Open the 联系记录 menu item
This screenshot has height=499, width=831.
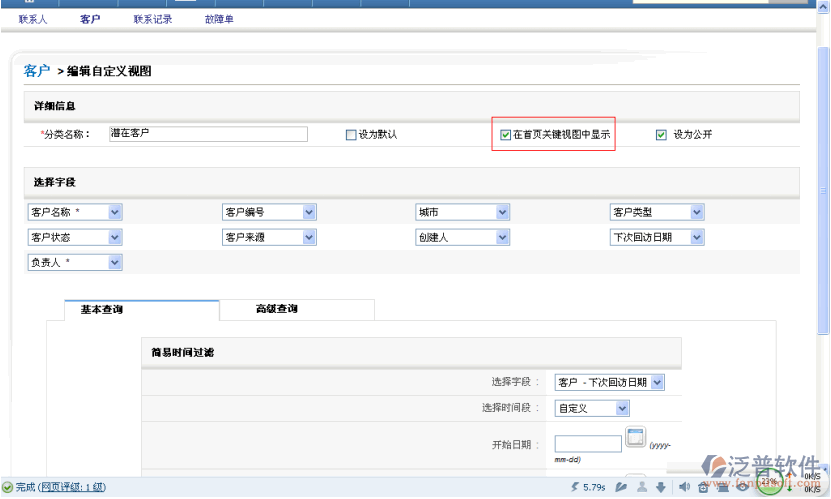[x=153, y=19]
